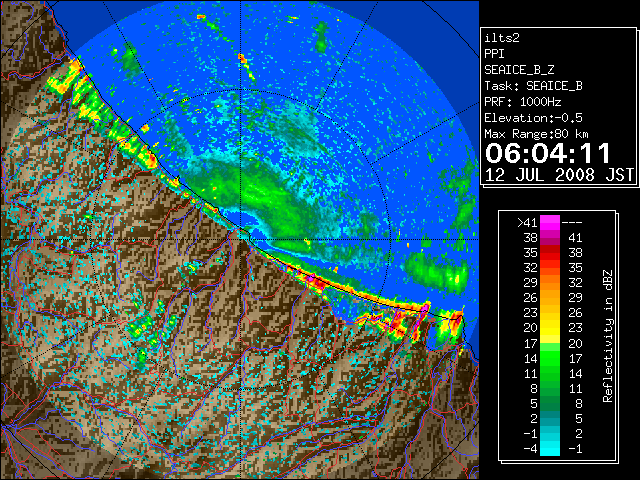Select the 'PPI' scan type text
Viewport: 640px width, 480px height.
coord(494,54)
